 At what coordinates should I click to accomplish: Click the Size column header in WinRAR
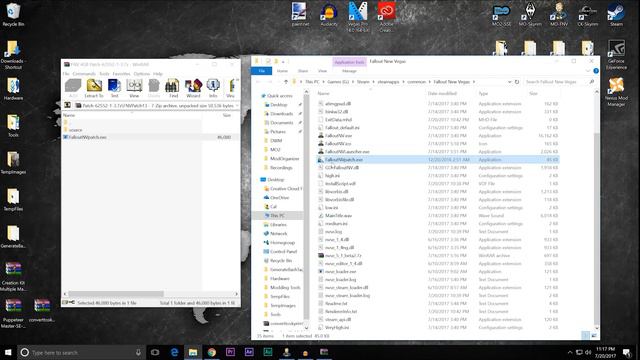pyautogui.click(x=227, y=115)
